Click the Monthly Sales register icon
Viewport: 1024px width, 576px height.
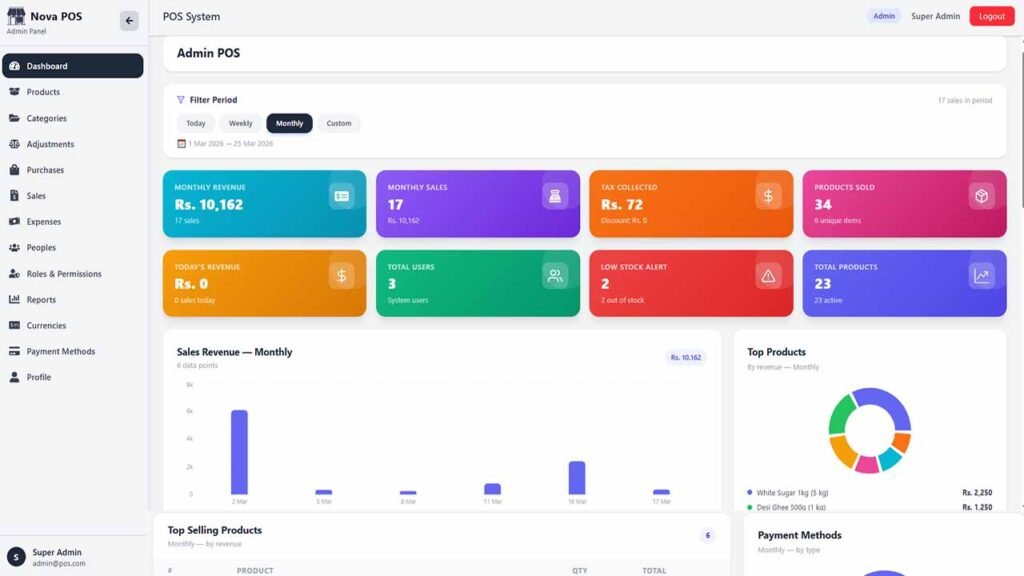point(555,196)
